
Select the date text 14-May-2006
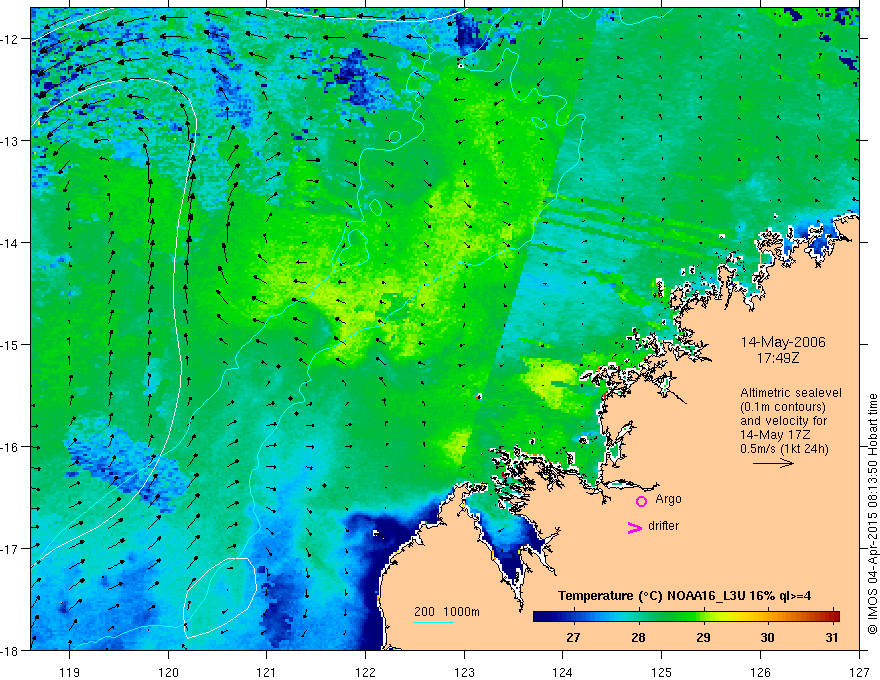click(x=783, y=342)
